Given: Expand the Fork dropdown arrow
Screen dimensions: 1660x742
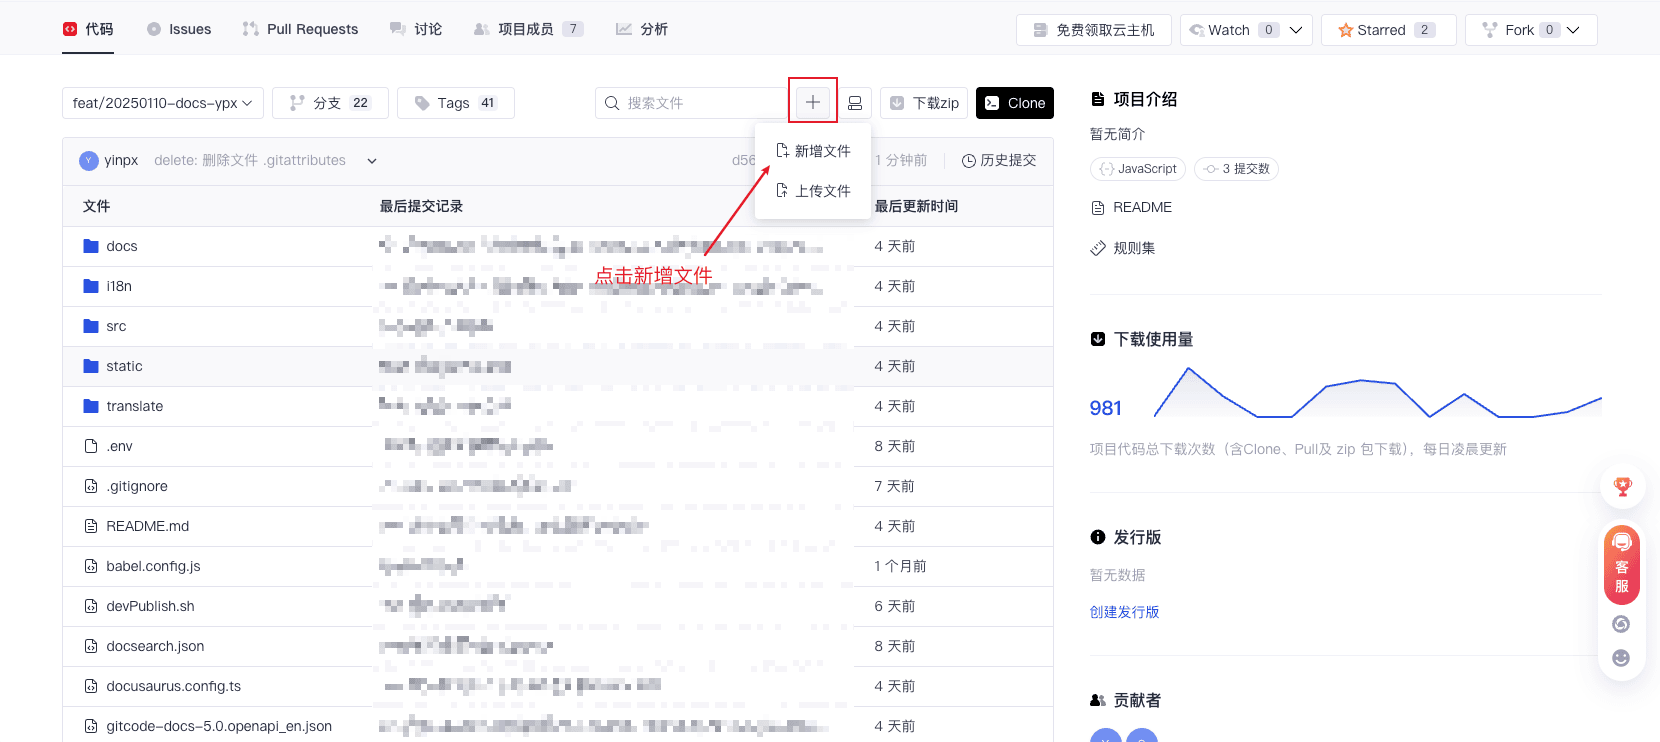Looking at the screenshot, I should click(1574, 30).
